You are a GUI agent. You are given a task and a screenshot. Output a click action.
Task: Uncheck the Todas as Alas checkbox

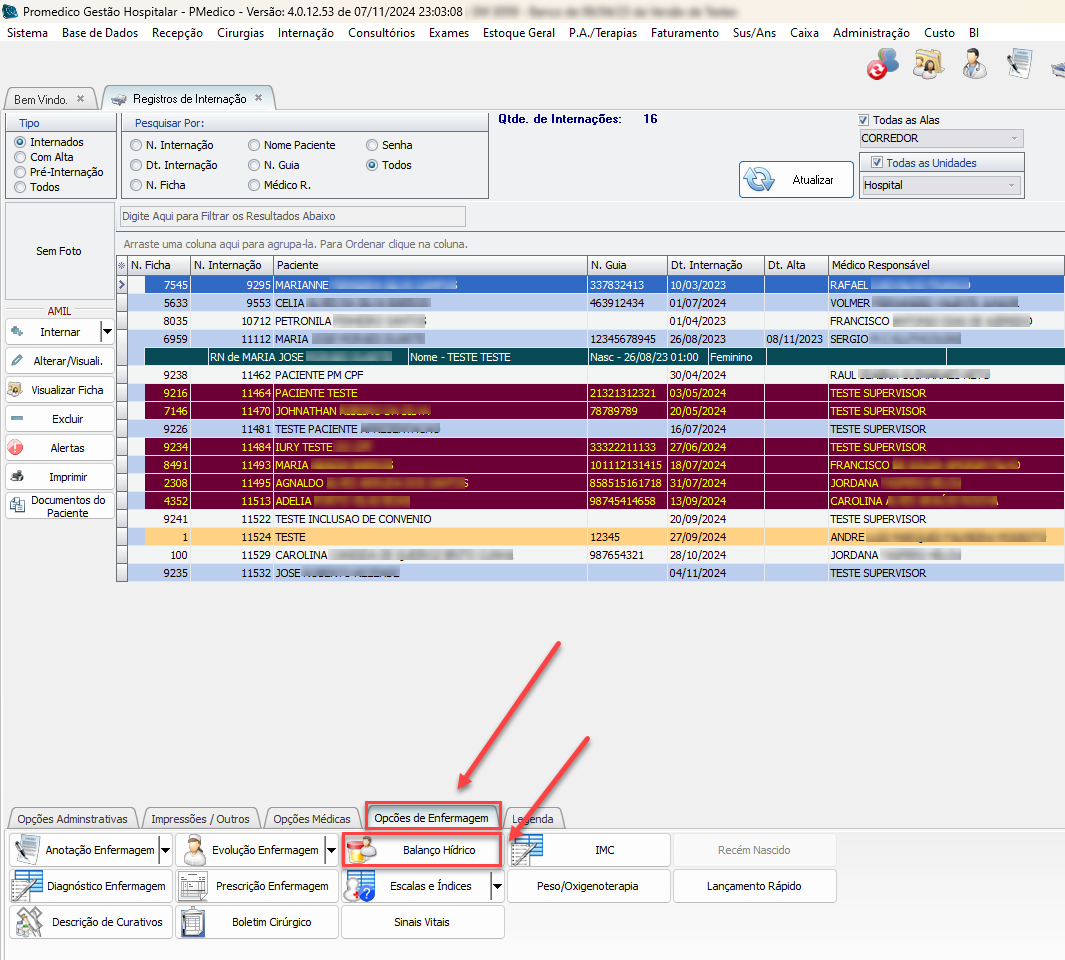[x=865, y=120]
